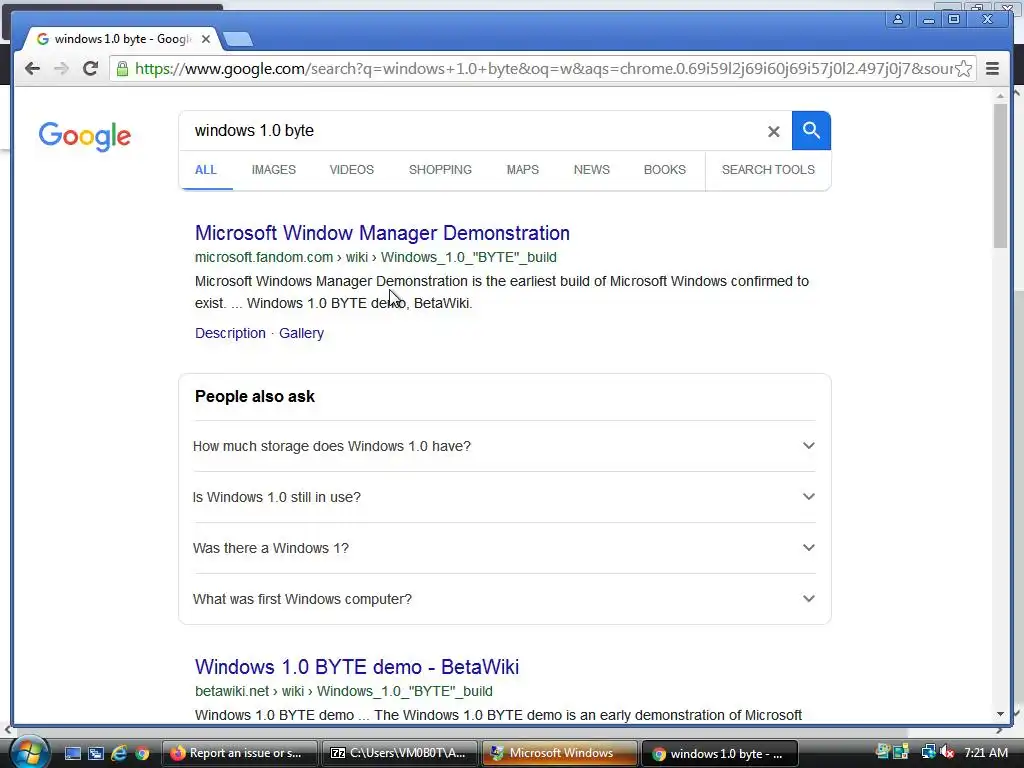Open the muted volume tray icon

click(x=948, y=752)
